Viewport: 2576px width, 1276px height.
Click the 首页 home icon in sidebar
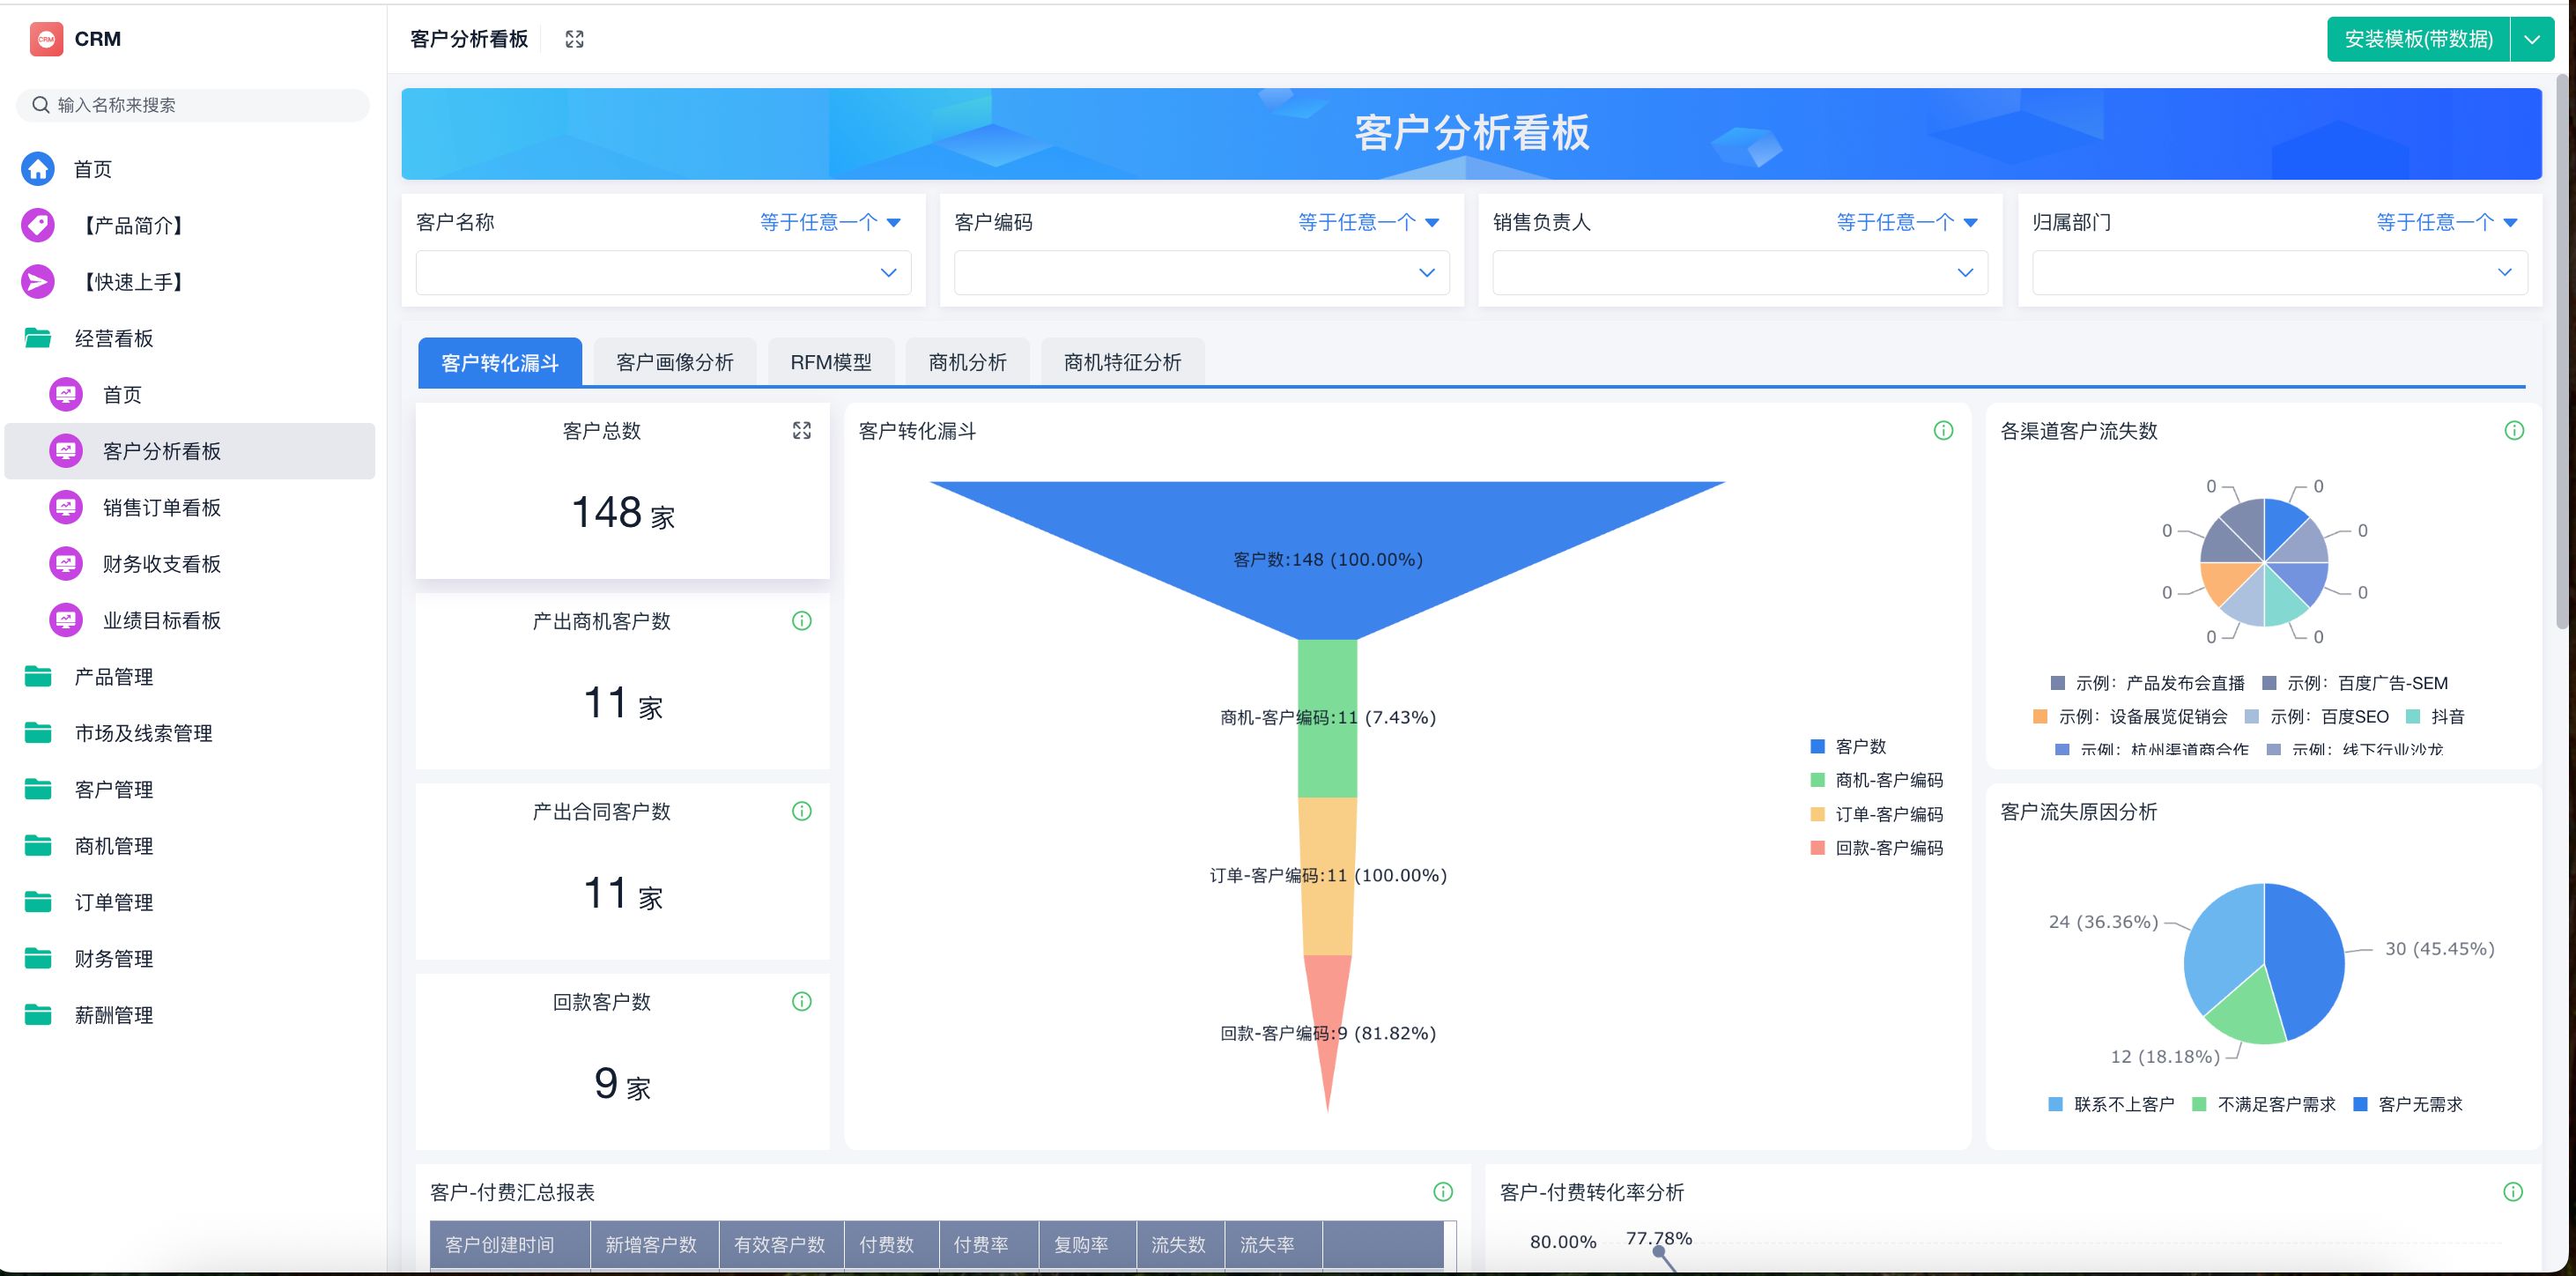38,169
